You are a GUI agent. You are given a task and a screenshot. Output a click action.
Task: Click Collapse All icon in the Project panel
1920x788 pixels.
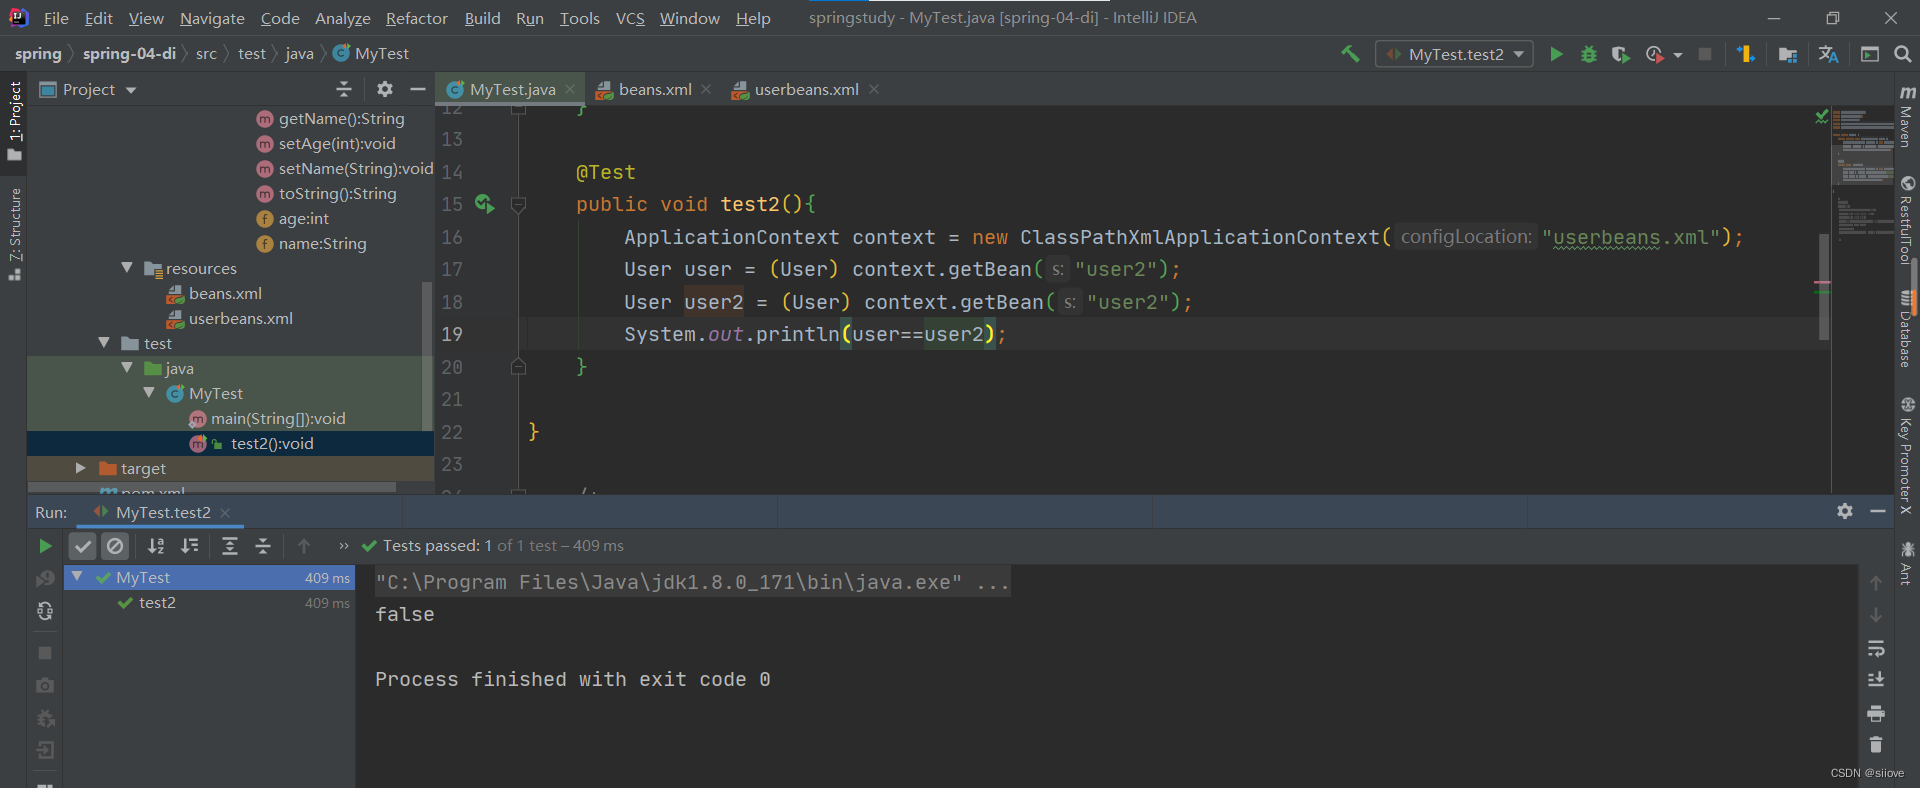click(344, 89)
